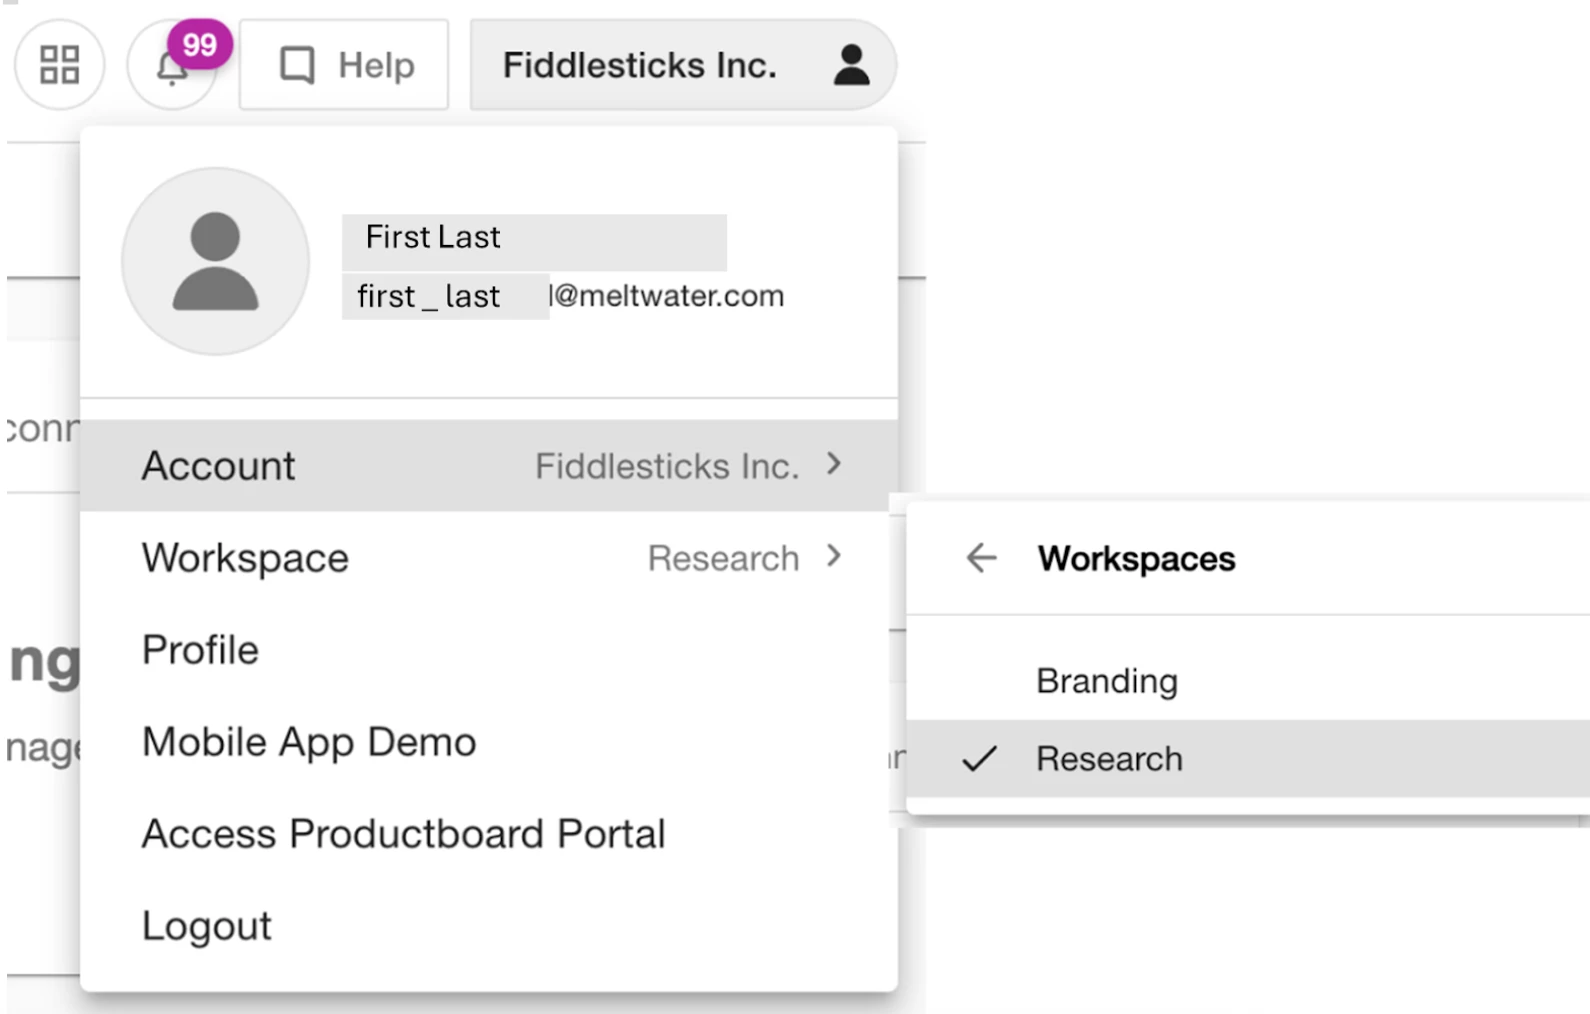Open the Profile menu item

(201, 650)
